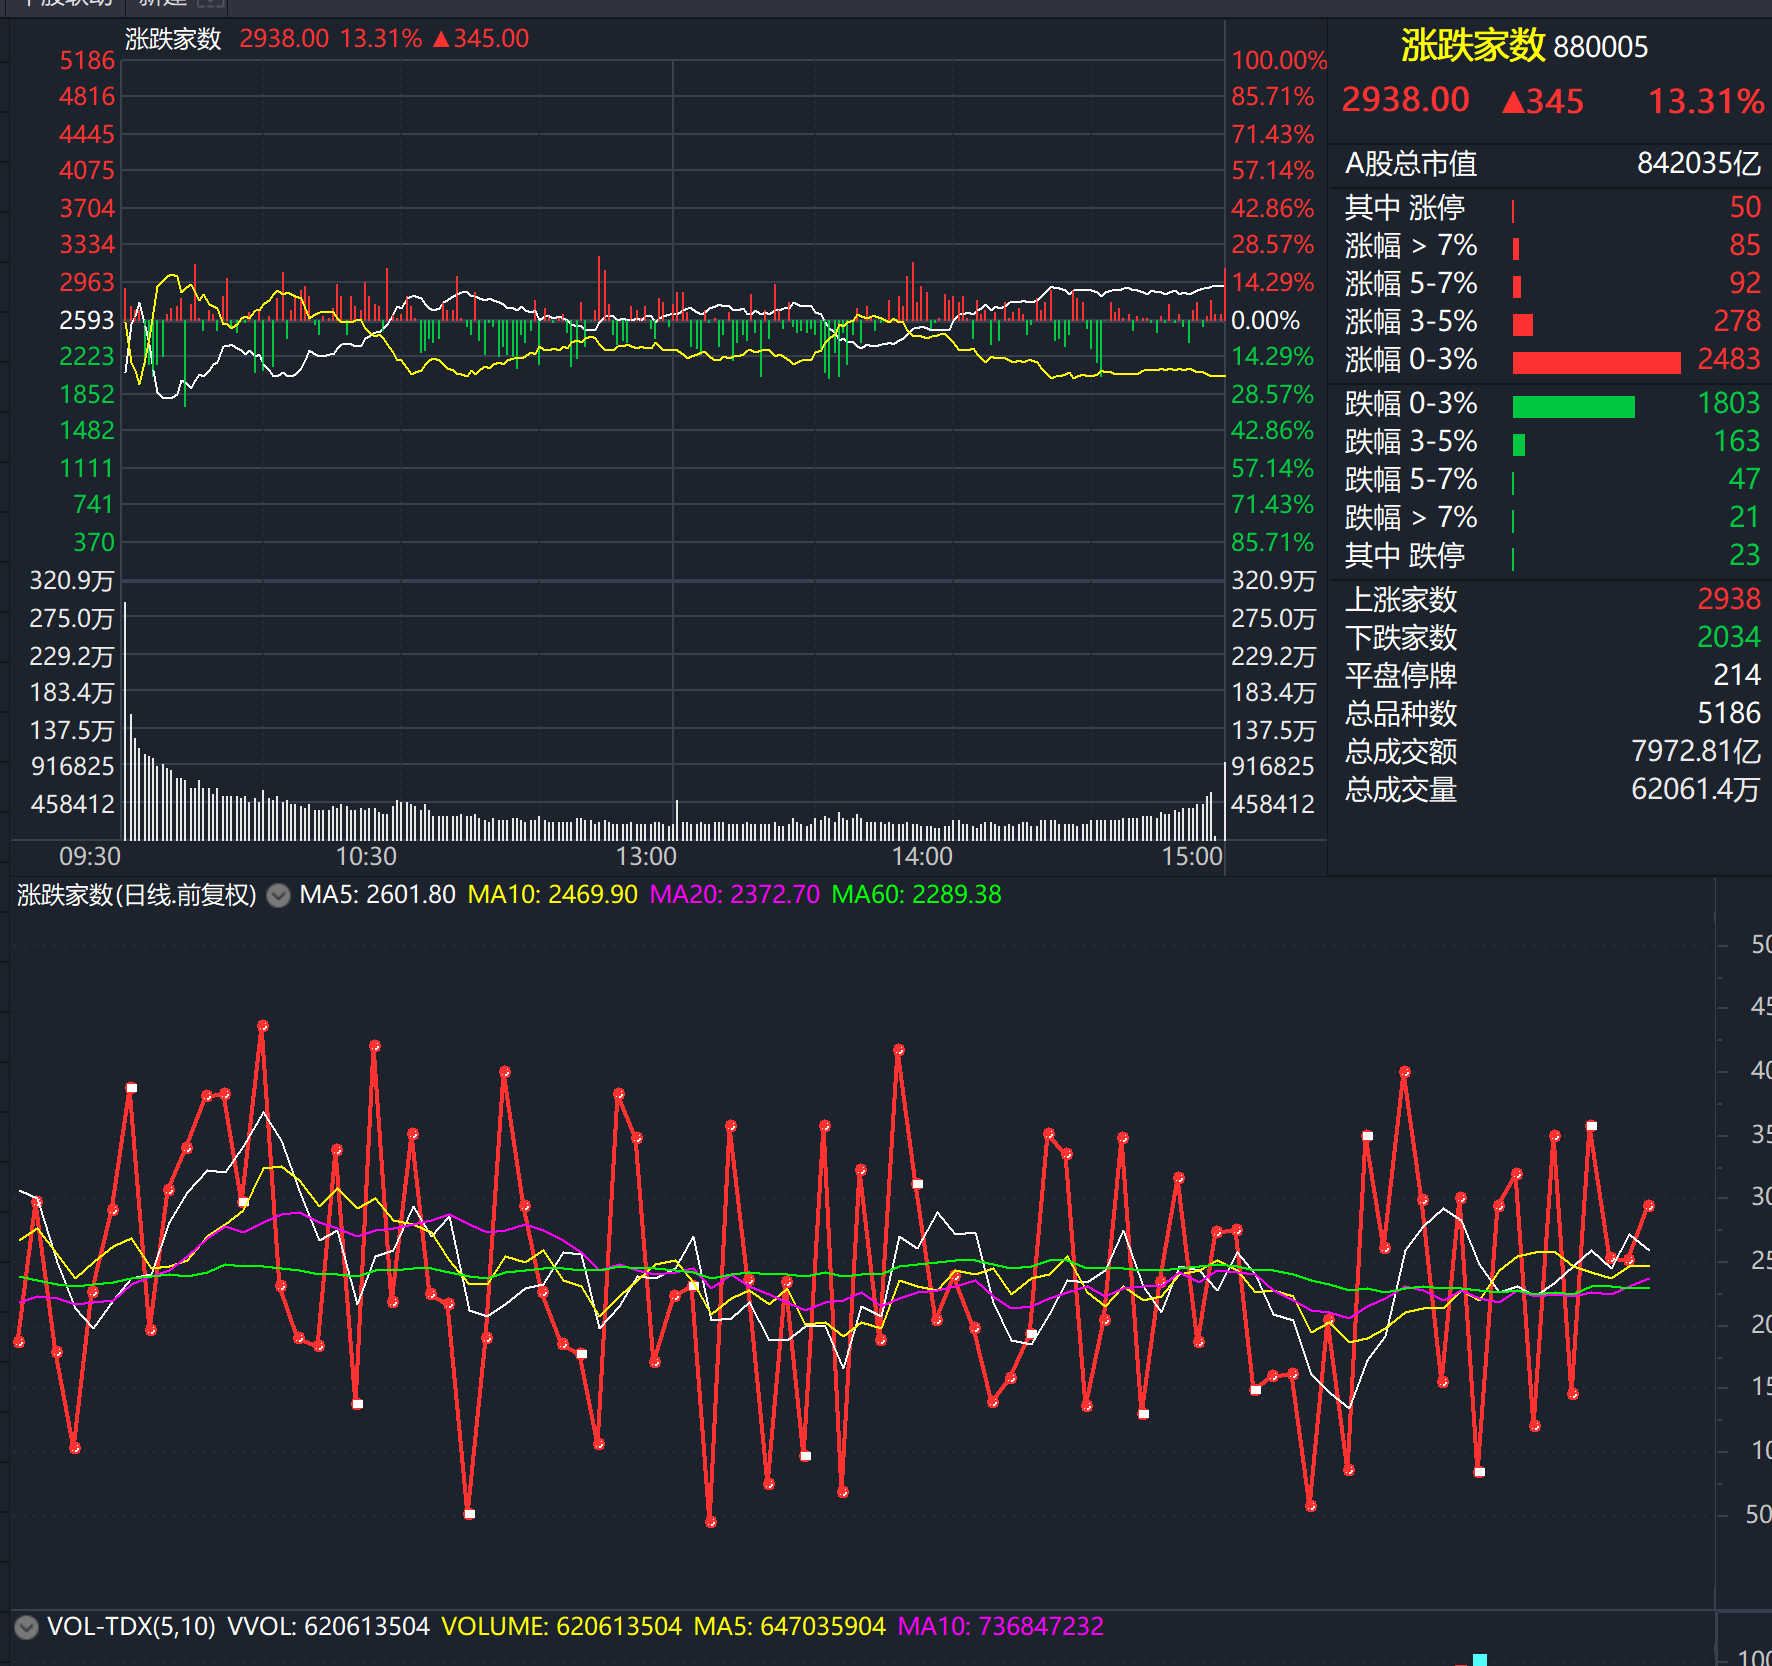This screenshot has width=1772, height=1666.
Task: Click the 10:30 time axis label
Action: coord(366,856)
